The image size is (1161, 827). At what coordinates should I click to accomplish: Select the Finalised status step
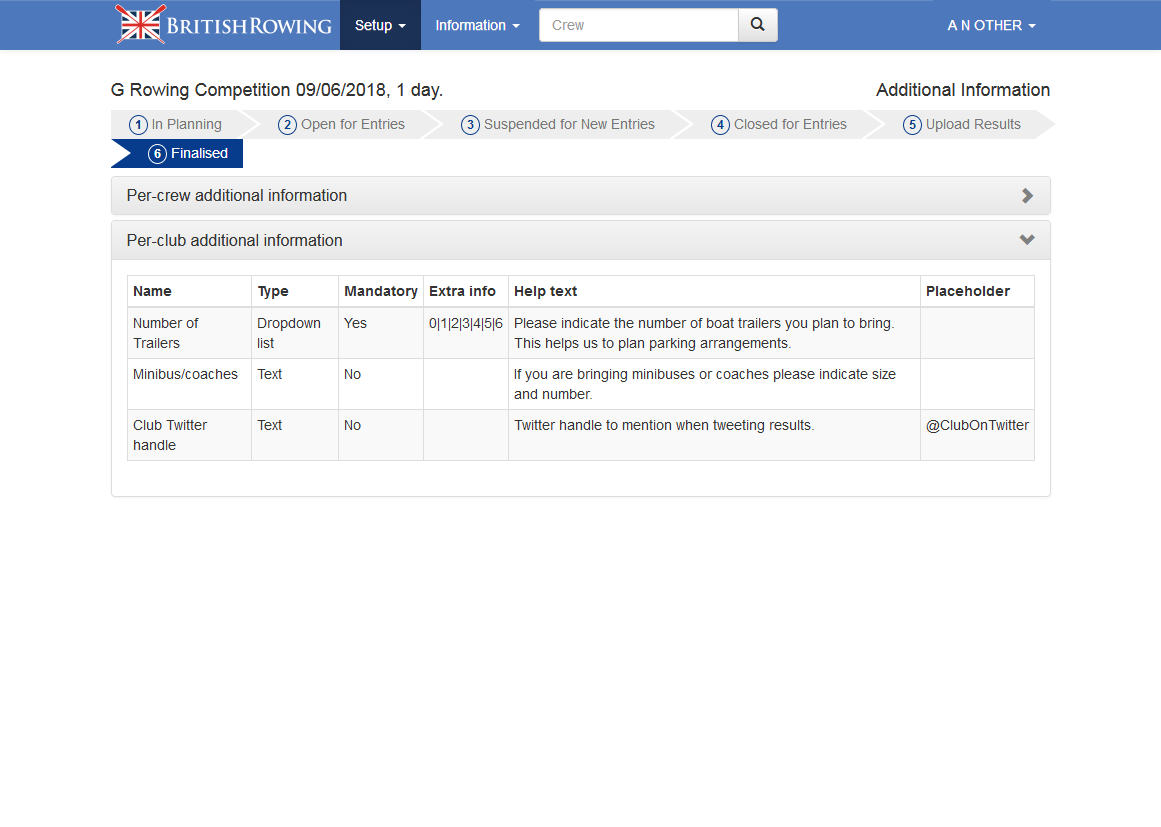188,154
